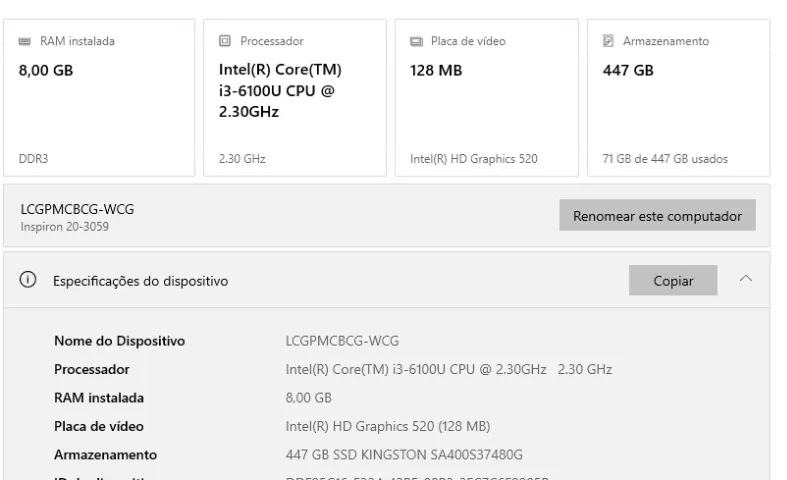The height and width of the screenshot is (480, 787).
Task: Click the Especificações do dispositivo header
Action: pyautogui.click(x=141, y=281)
